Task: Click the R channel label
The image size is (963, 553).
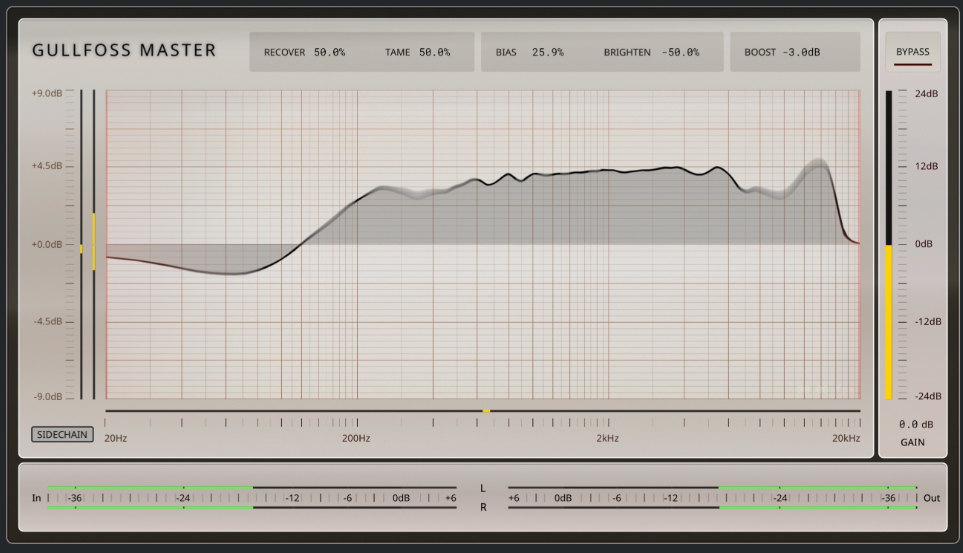Action: pos(483,508)
